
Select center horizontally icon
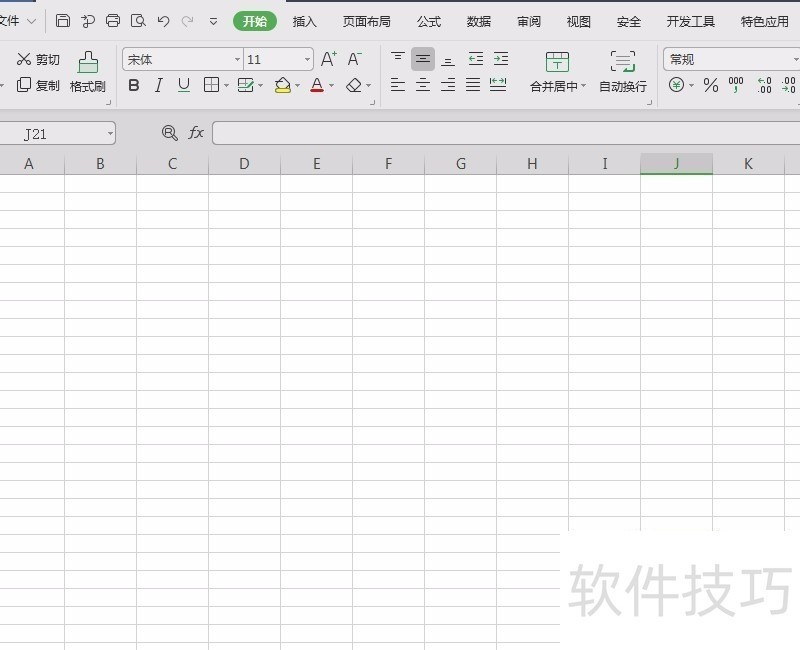tap(423, 85)
